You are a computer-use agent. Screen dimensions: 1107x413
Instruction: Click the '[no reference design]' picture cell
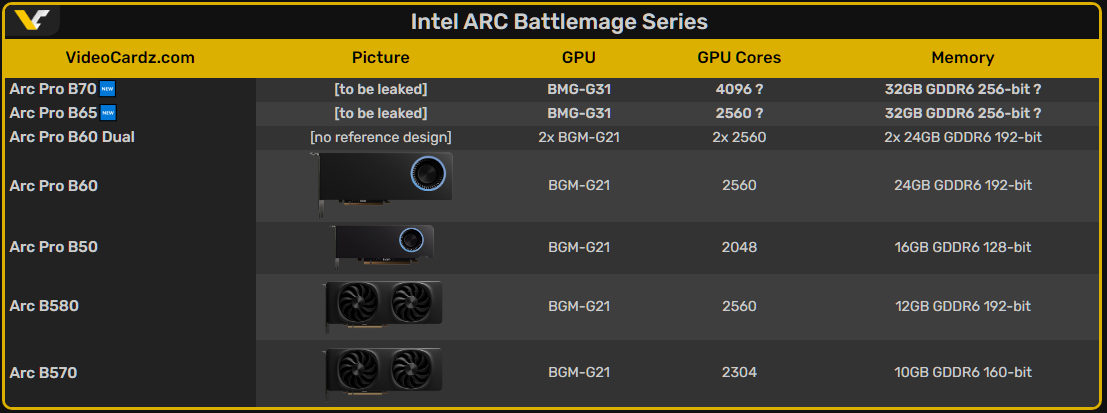(x=381, y=137)
